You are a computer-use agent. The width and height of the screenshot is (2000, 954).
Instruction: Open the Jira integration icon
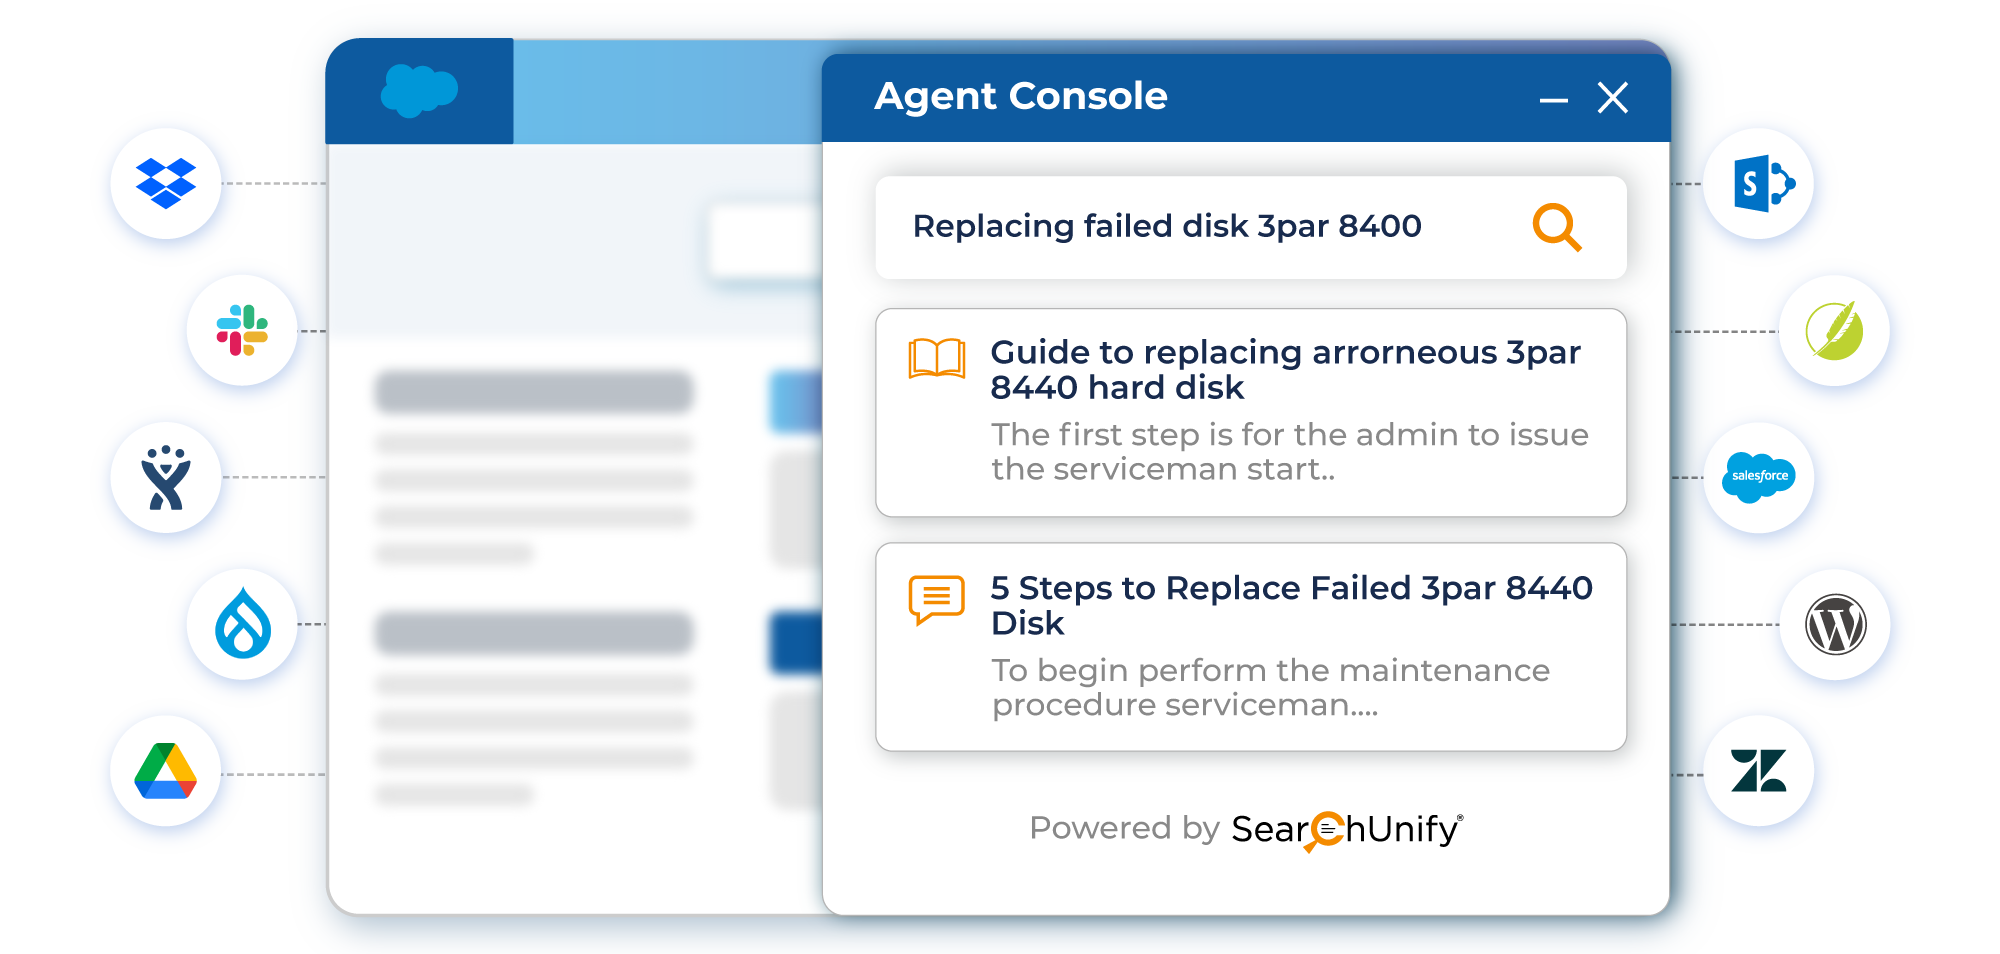point(166,478)
